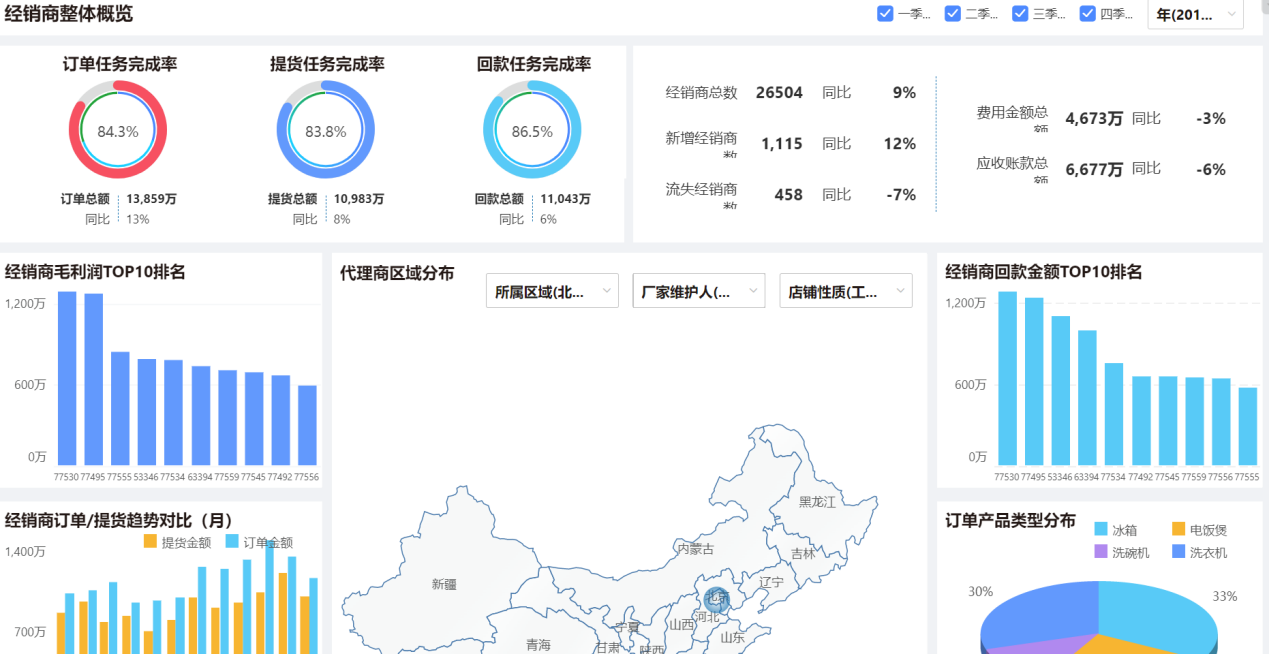The image size is (1269, 654).
Task: Toggle the 四季 quarter checkbox
Action: (x=1088, y=13)
